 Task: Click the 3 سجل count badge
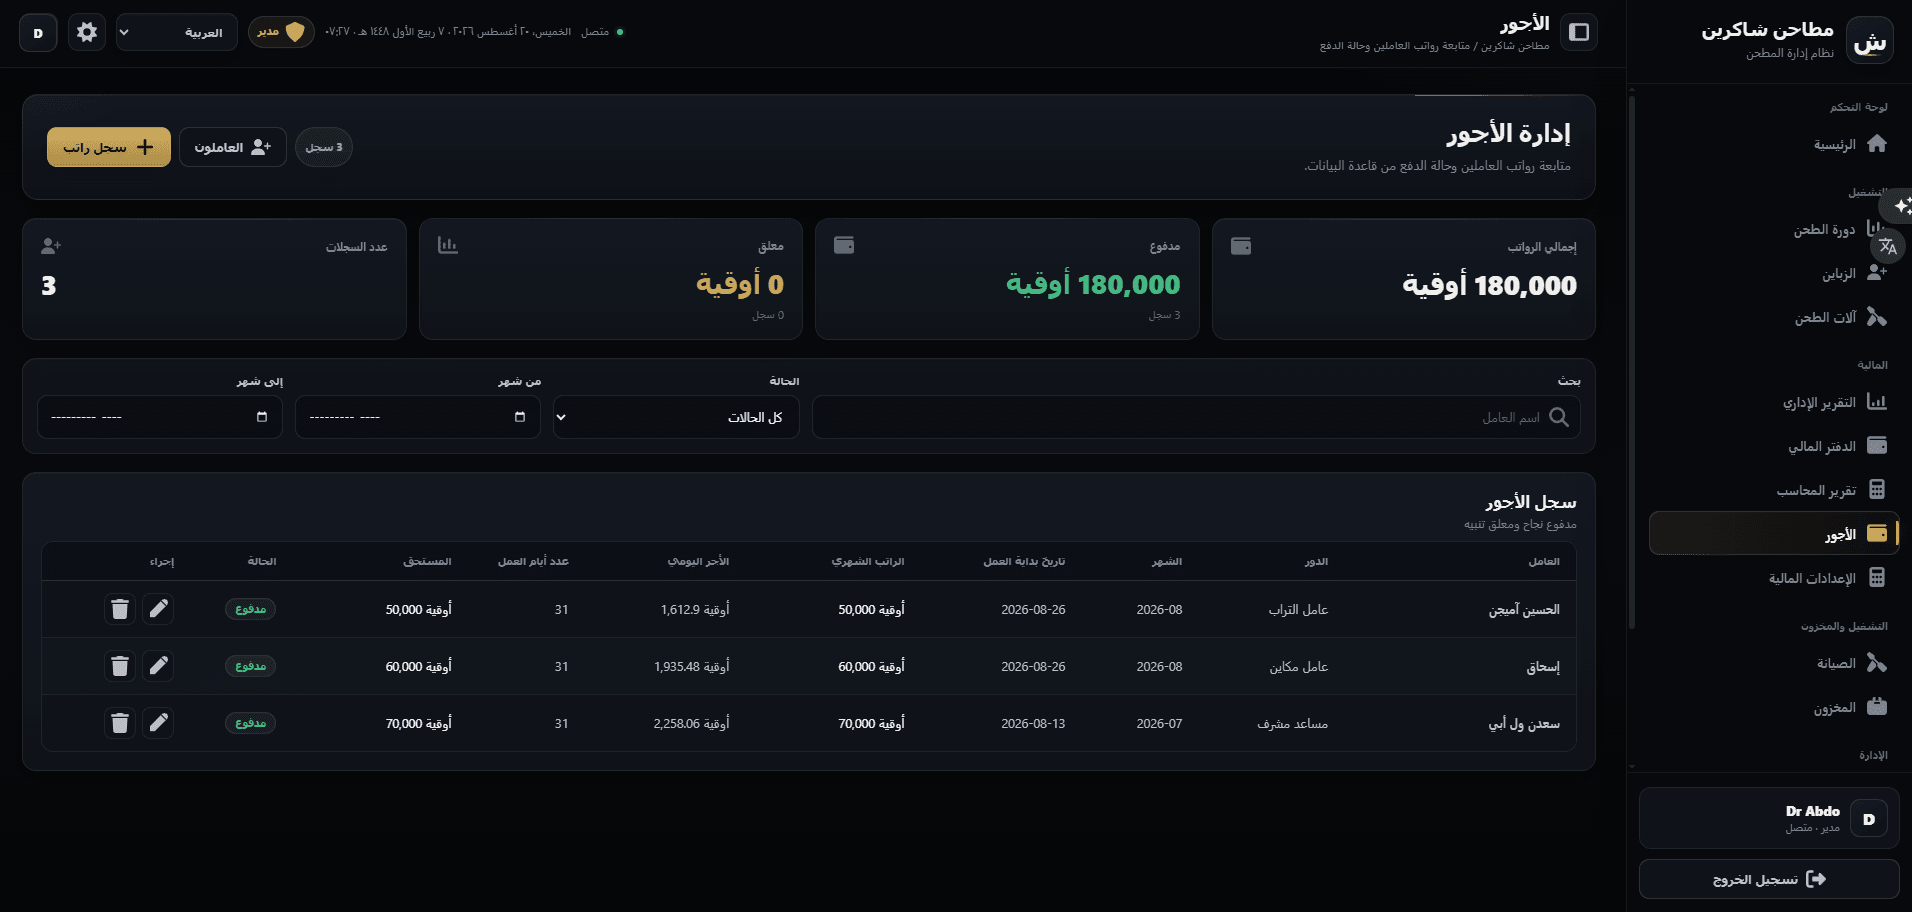324,147
